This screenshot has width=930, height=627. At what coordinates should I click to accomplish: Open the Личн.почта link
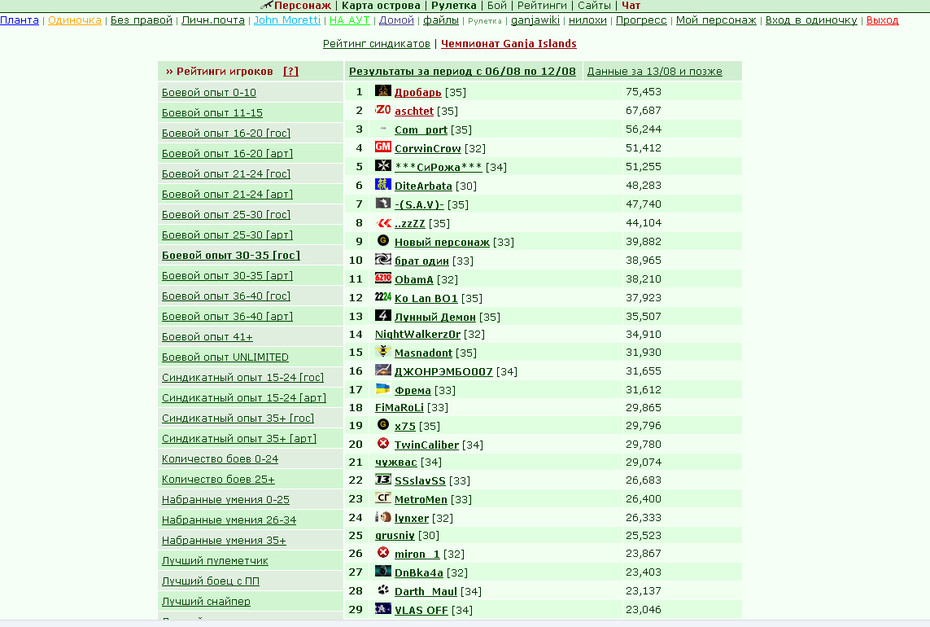point(213,20)
